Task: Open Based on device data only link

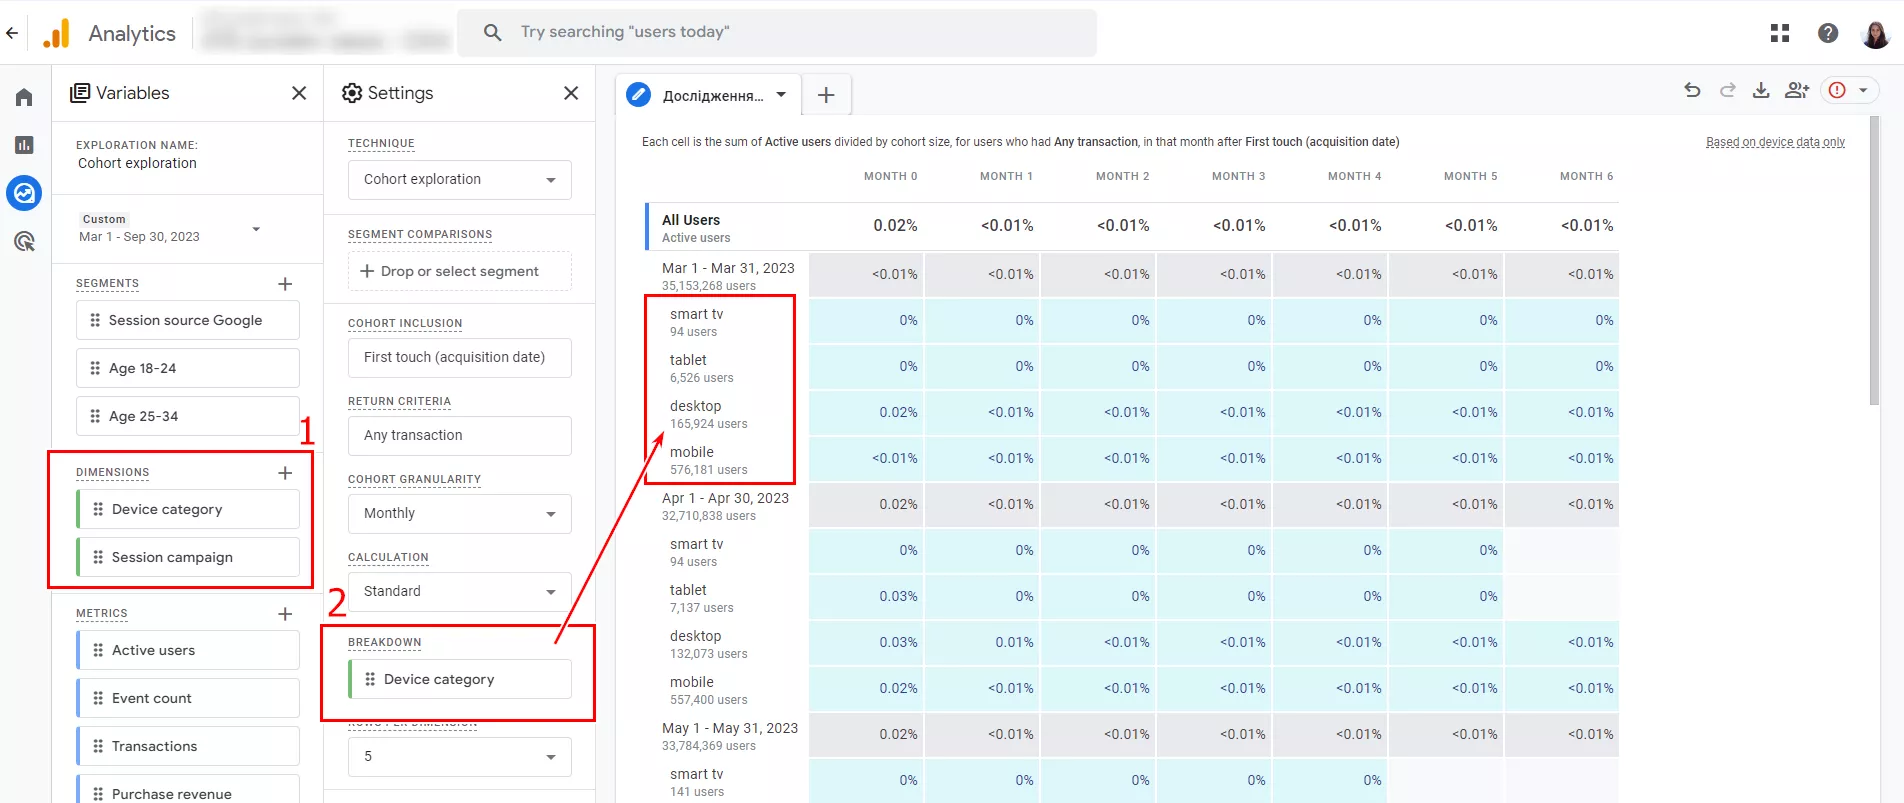Action: [1775, 142]
